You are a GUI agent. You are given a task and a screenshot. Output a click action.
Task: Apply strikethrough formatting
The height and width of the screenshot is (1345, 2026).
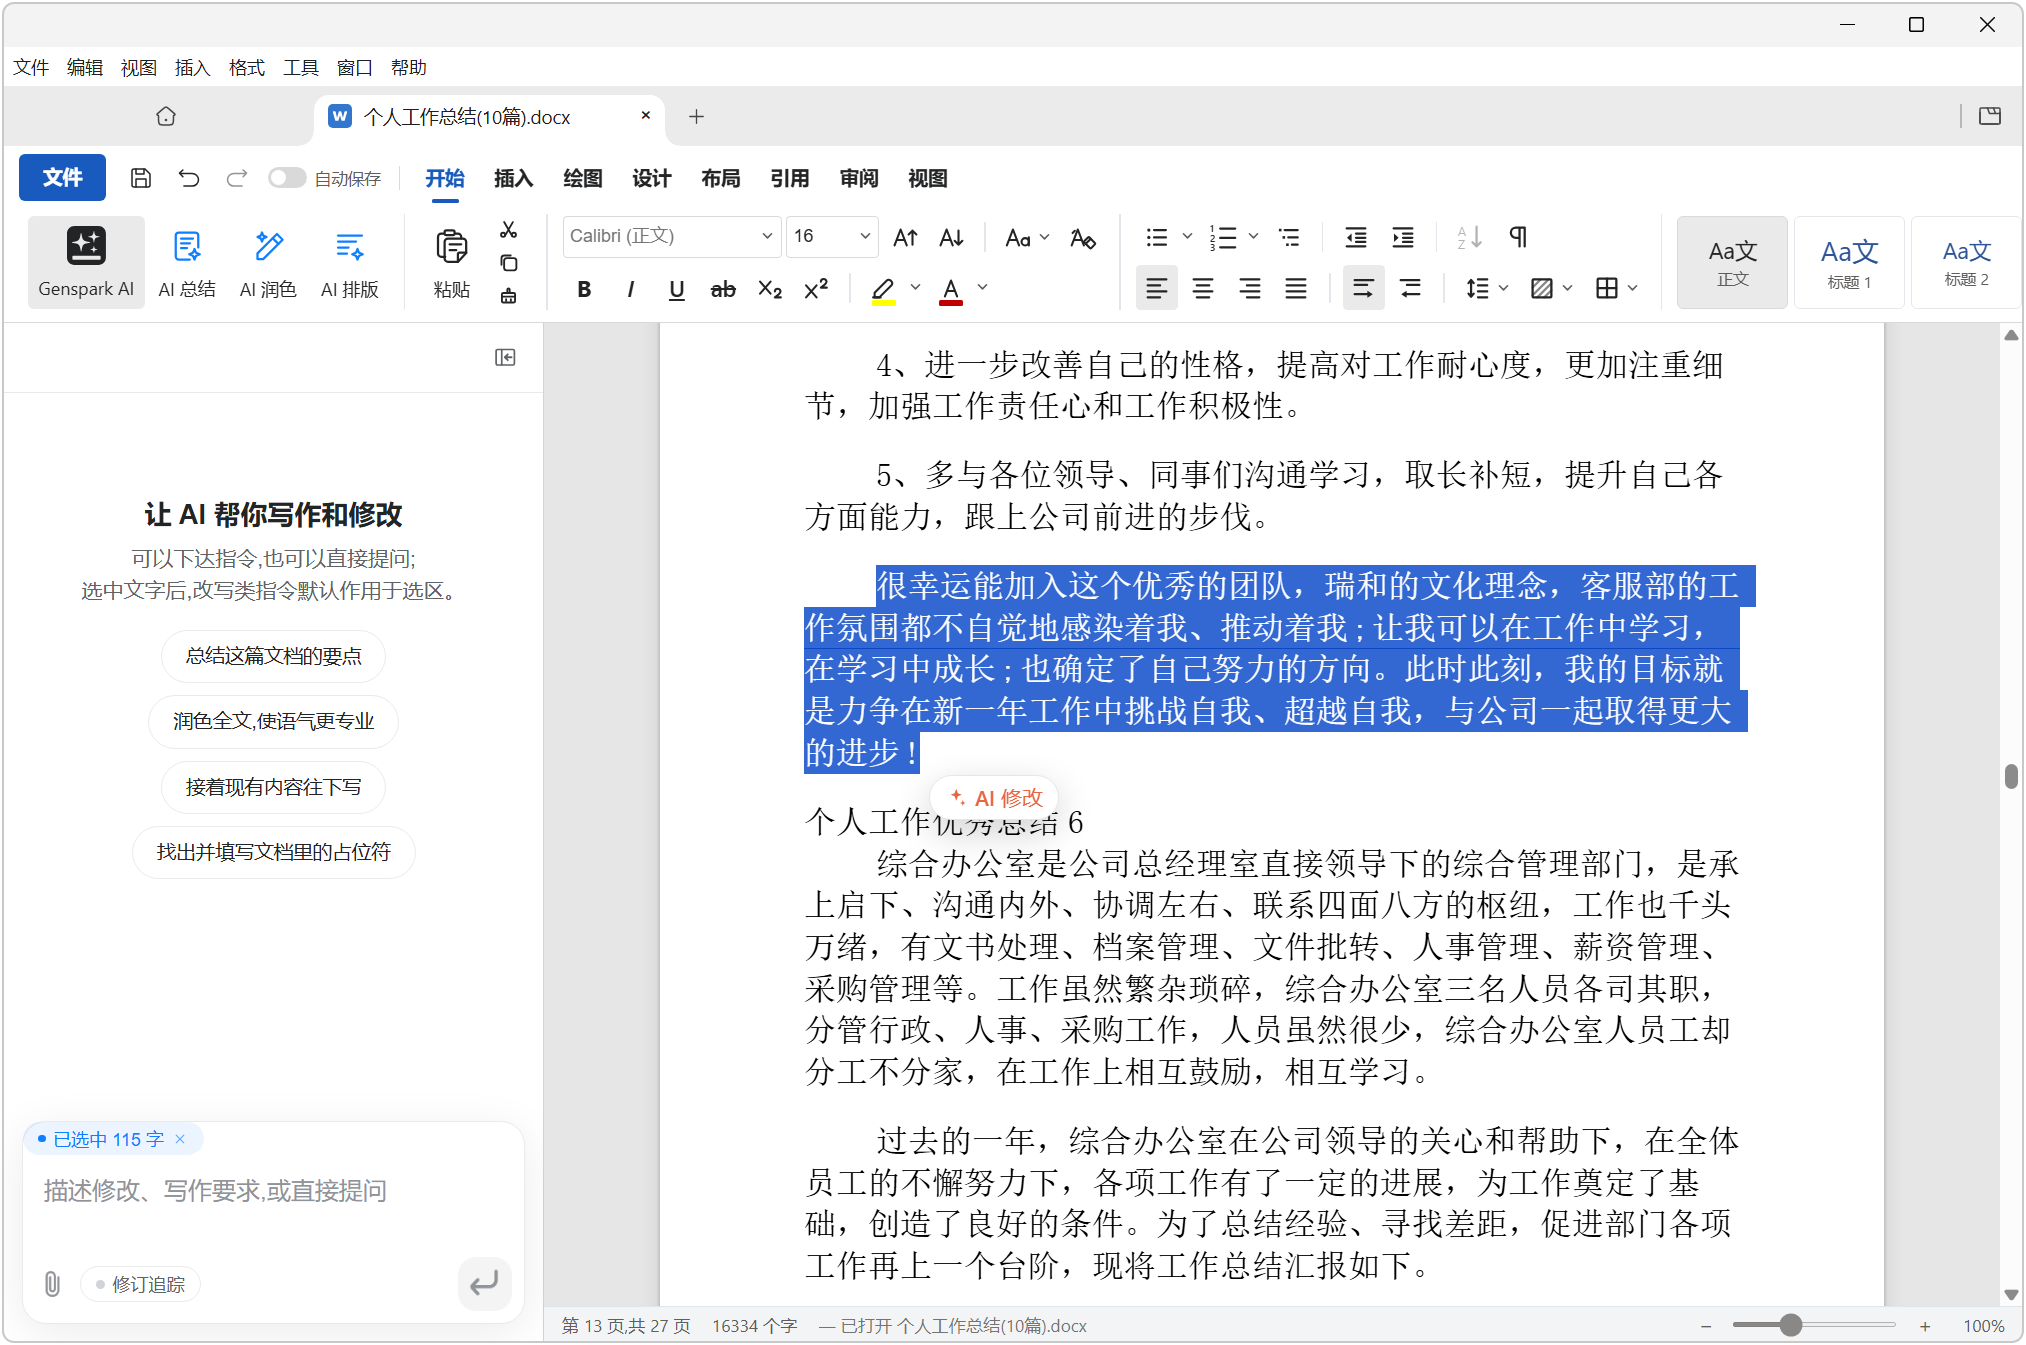(x=723, y=289)
